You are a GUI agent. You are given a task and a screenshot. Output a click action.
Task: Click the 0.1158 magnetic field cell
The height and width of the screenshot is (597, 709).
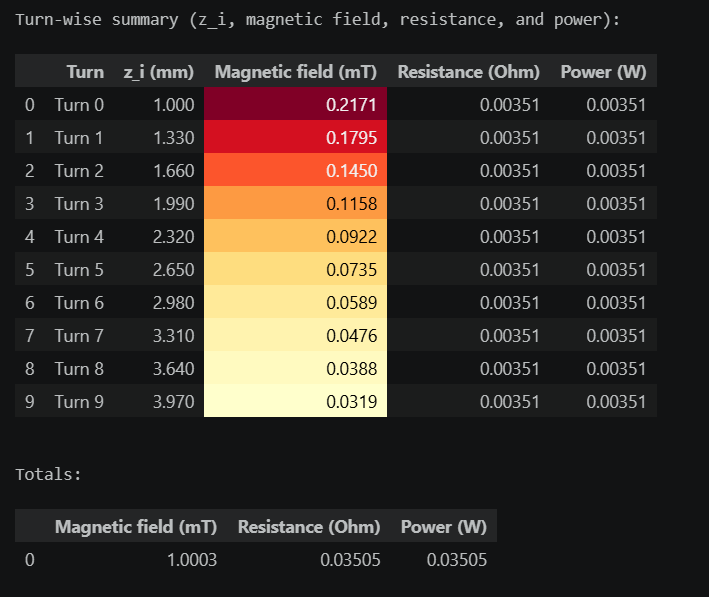click(x=295, y=203)
